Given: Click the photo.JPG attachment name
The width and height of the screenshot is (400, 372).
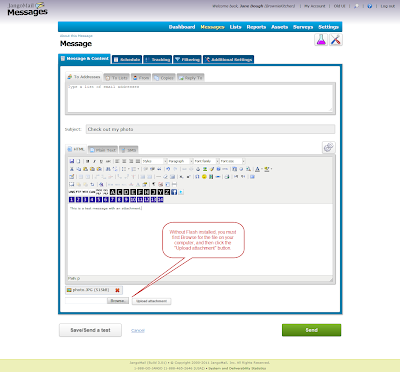Looking at the screenshot, I should tap(91, 290).
